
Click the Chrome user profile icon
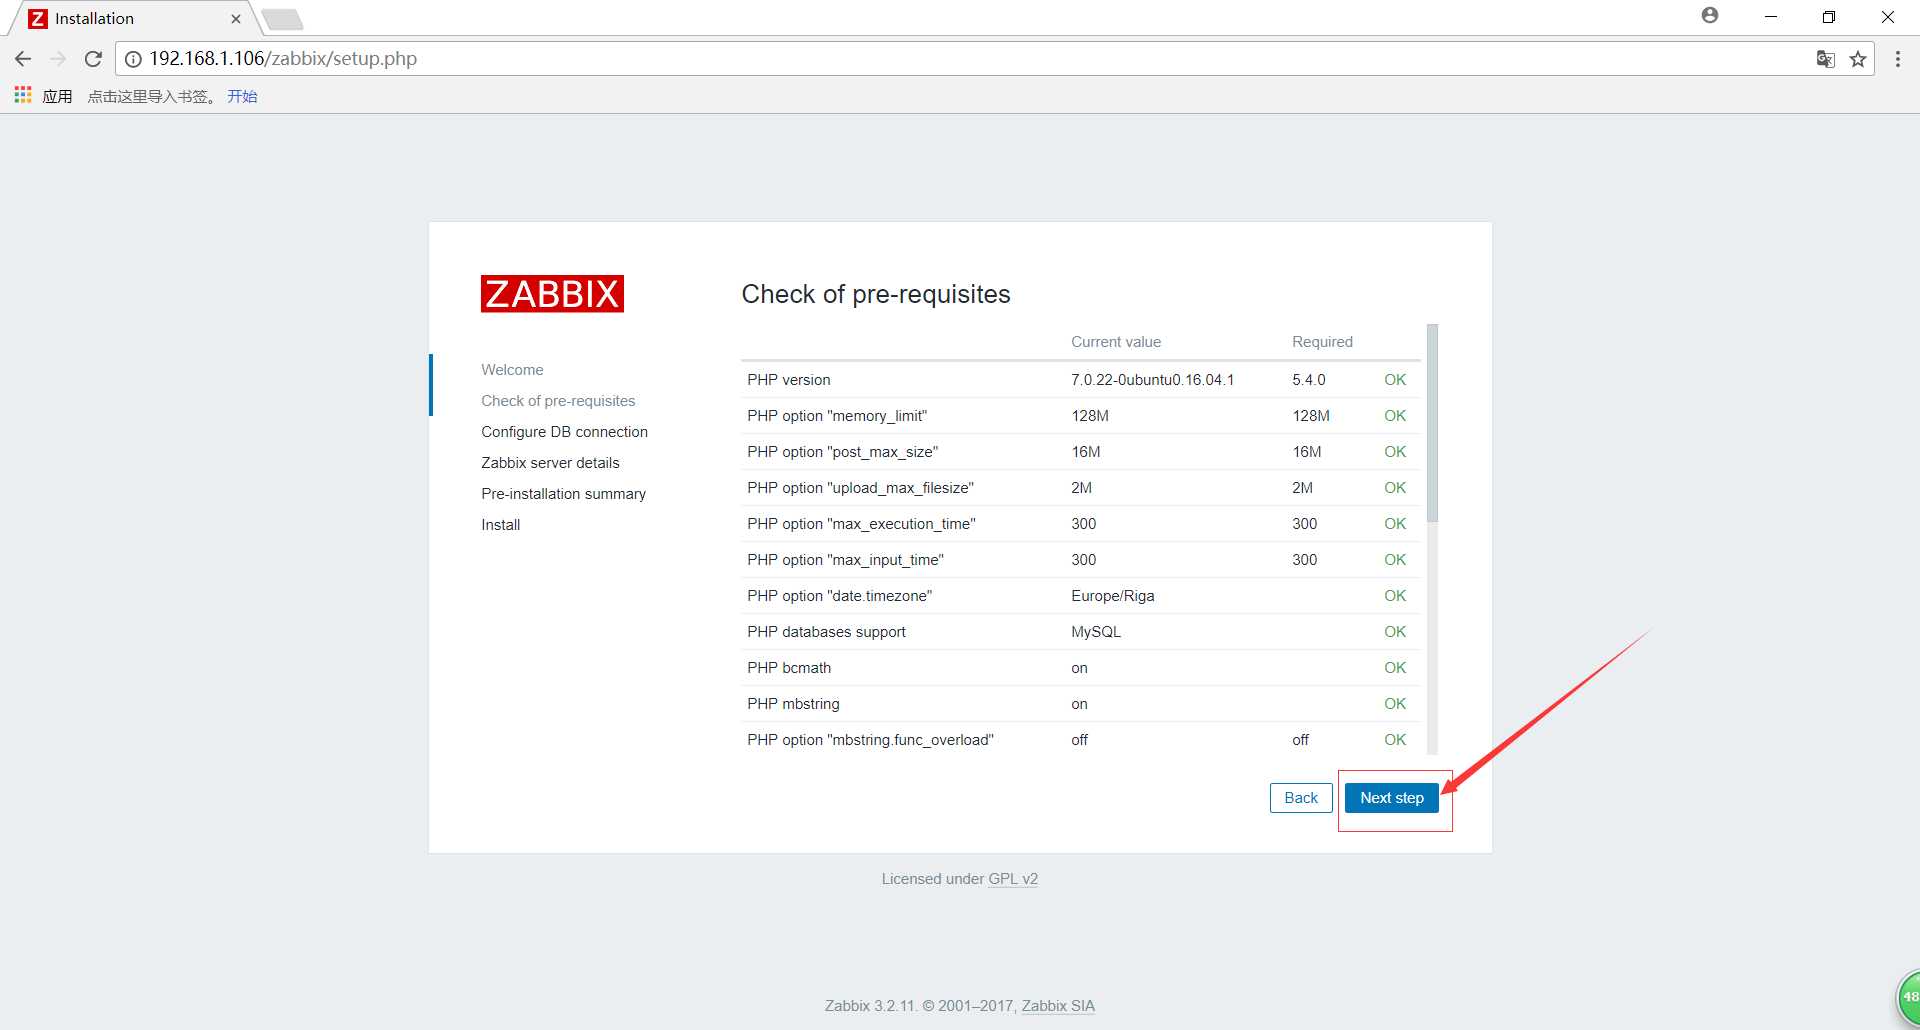tap(1710, 16)
